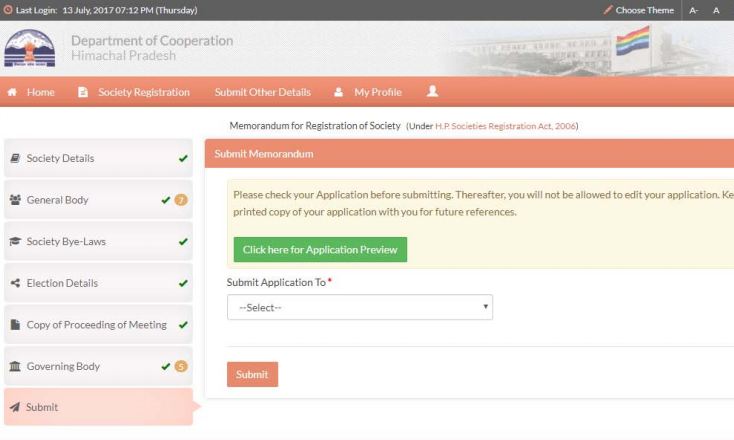
Task: Click the General Body green checkmark
Action: 165,200
